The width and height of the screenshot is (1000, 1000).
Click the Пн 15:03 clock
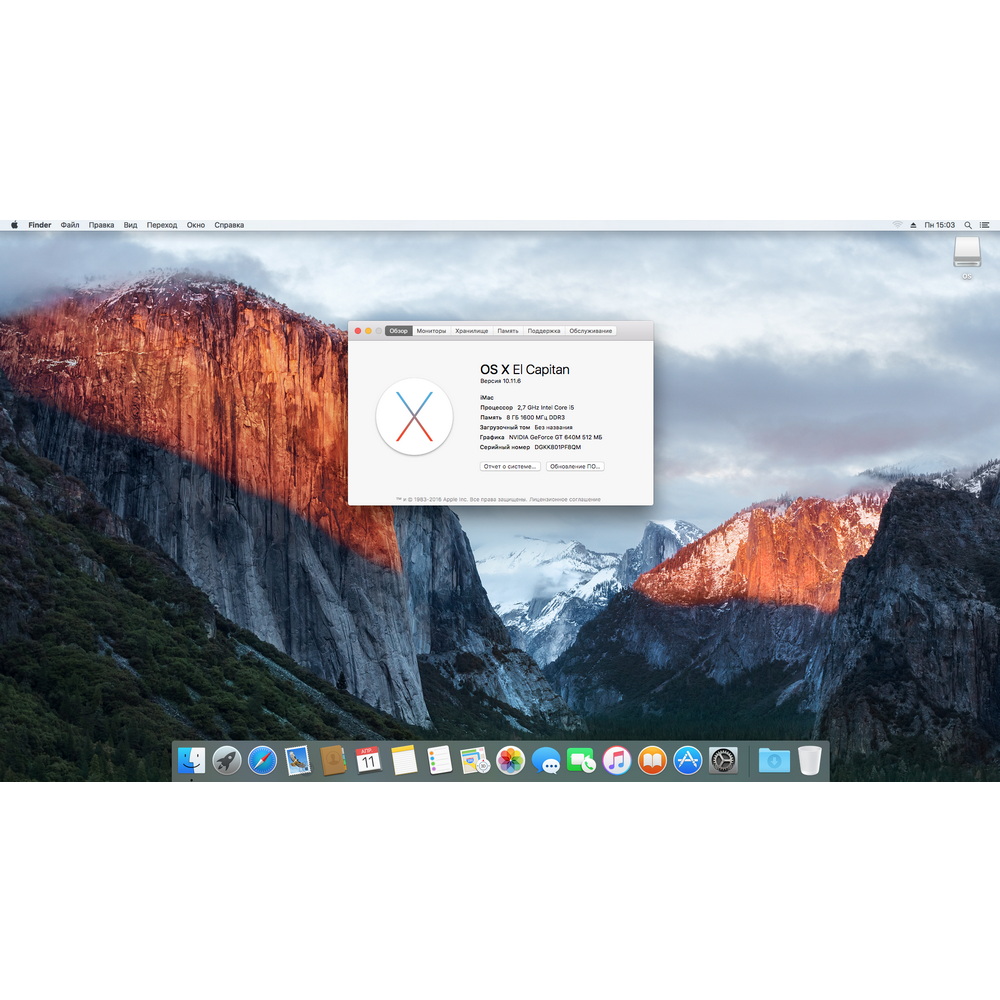tap(939, 225)
